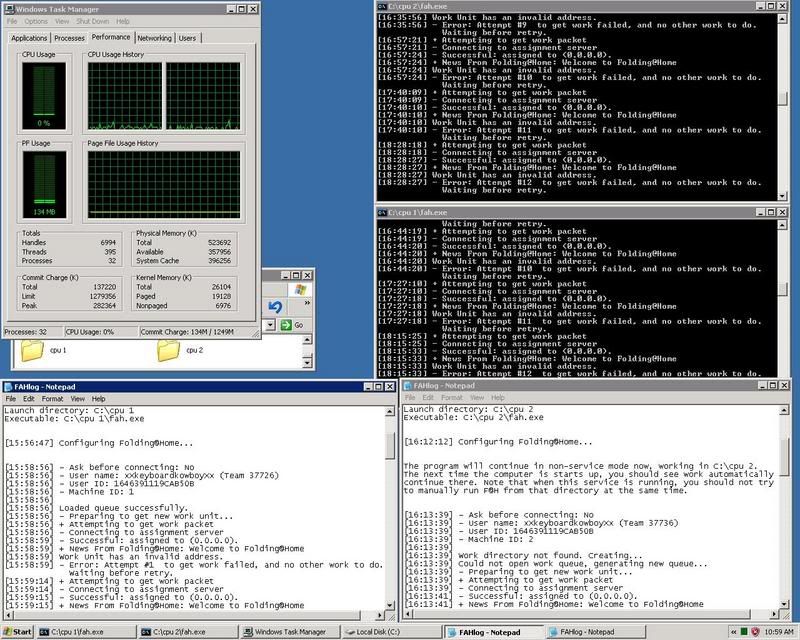Screen dimensions: 800x640
Task: Click the left FAHlog Notepad title icon
Action: (x=8, y=387)
